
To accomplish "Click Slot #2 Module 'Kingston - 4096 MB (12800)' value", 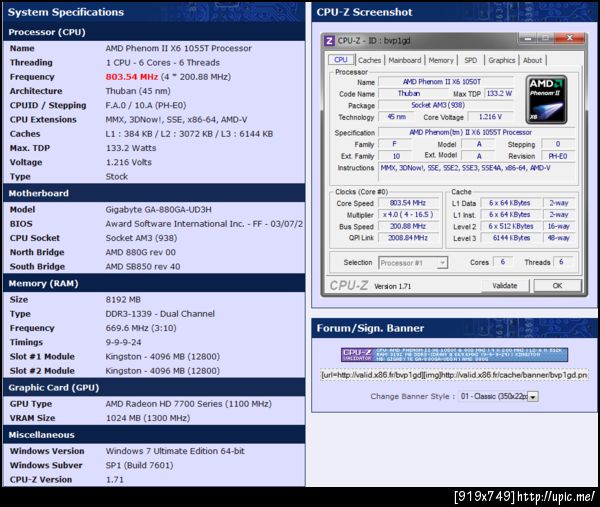I will click(x=163, y=370).
